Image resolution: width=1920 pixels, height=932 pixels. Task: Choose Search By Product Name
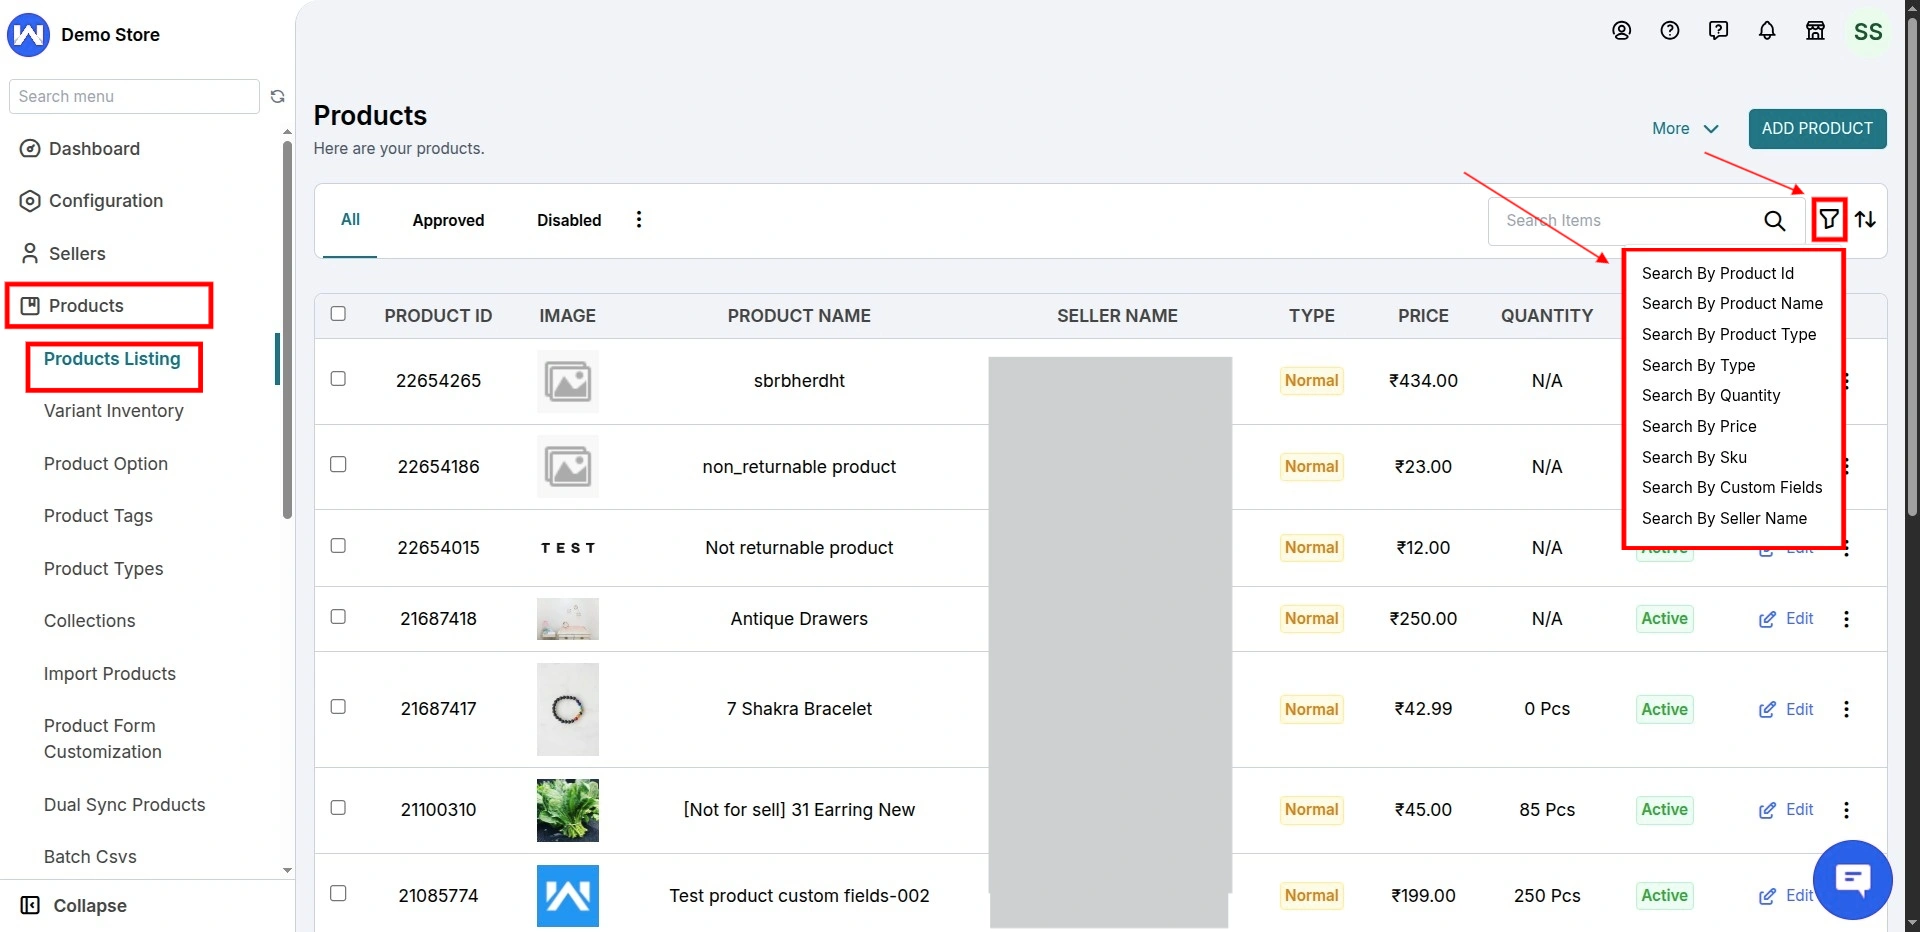[1732, 304]
